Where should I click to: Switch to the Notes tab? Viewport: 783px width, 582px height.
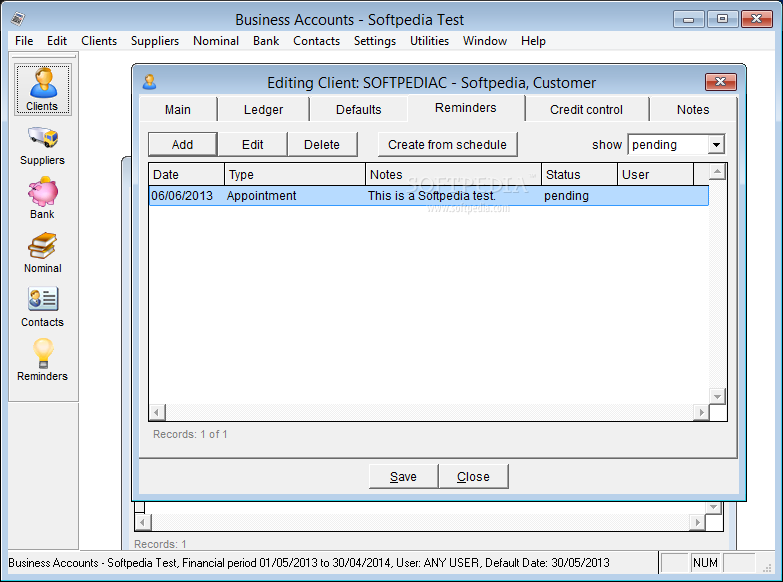[693, 109]
